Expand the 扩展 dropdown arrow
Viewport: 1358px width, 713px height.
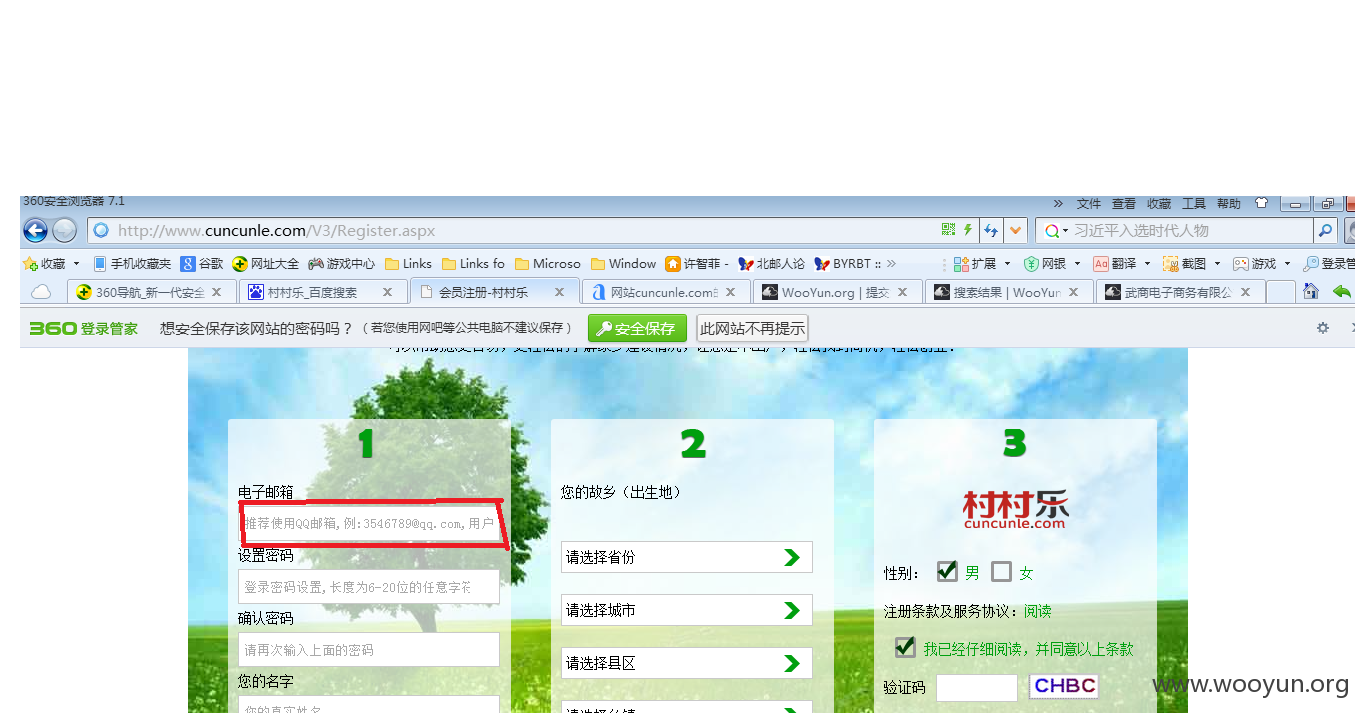click(x=1007, y=264)
